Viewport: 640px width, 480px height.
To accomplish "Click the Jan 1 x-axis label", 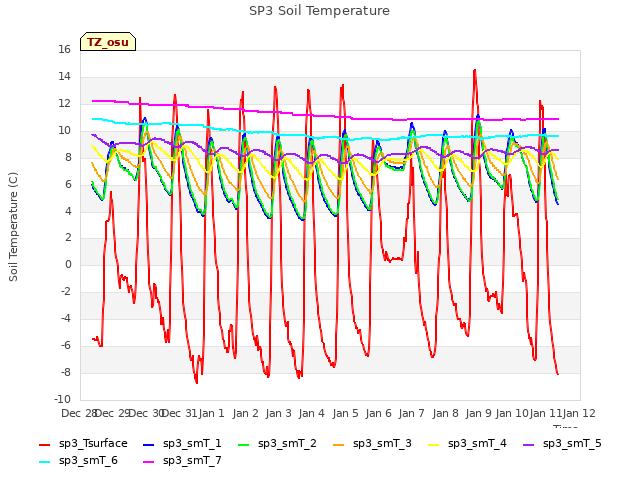I will [x=212, y=413].
